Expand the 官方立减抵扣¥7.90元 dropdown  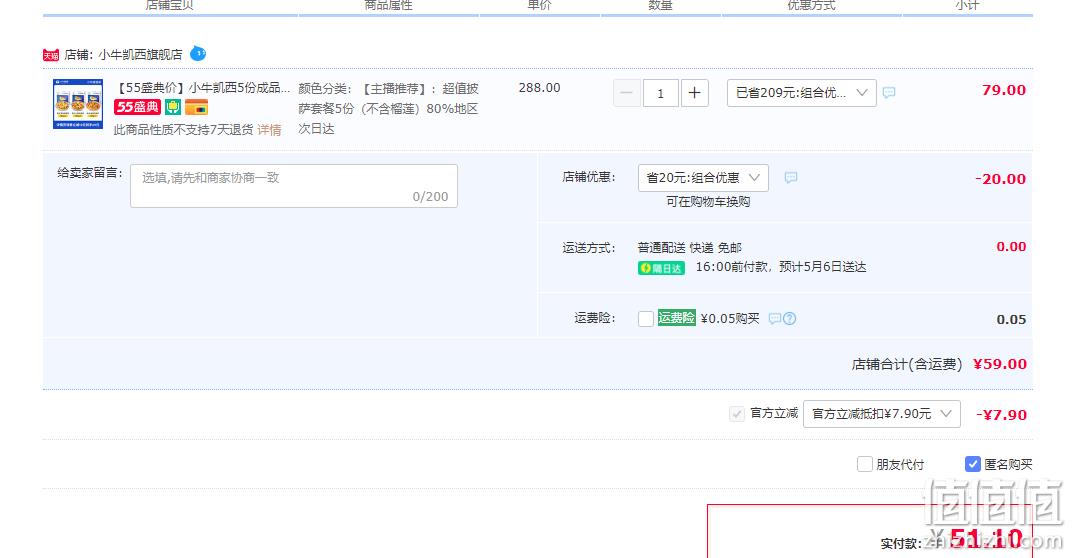(882, 414)
